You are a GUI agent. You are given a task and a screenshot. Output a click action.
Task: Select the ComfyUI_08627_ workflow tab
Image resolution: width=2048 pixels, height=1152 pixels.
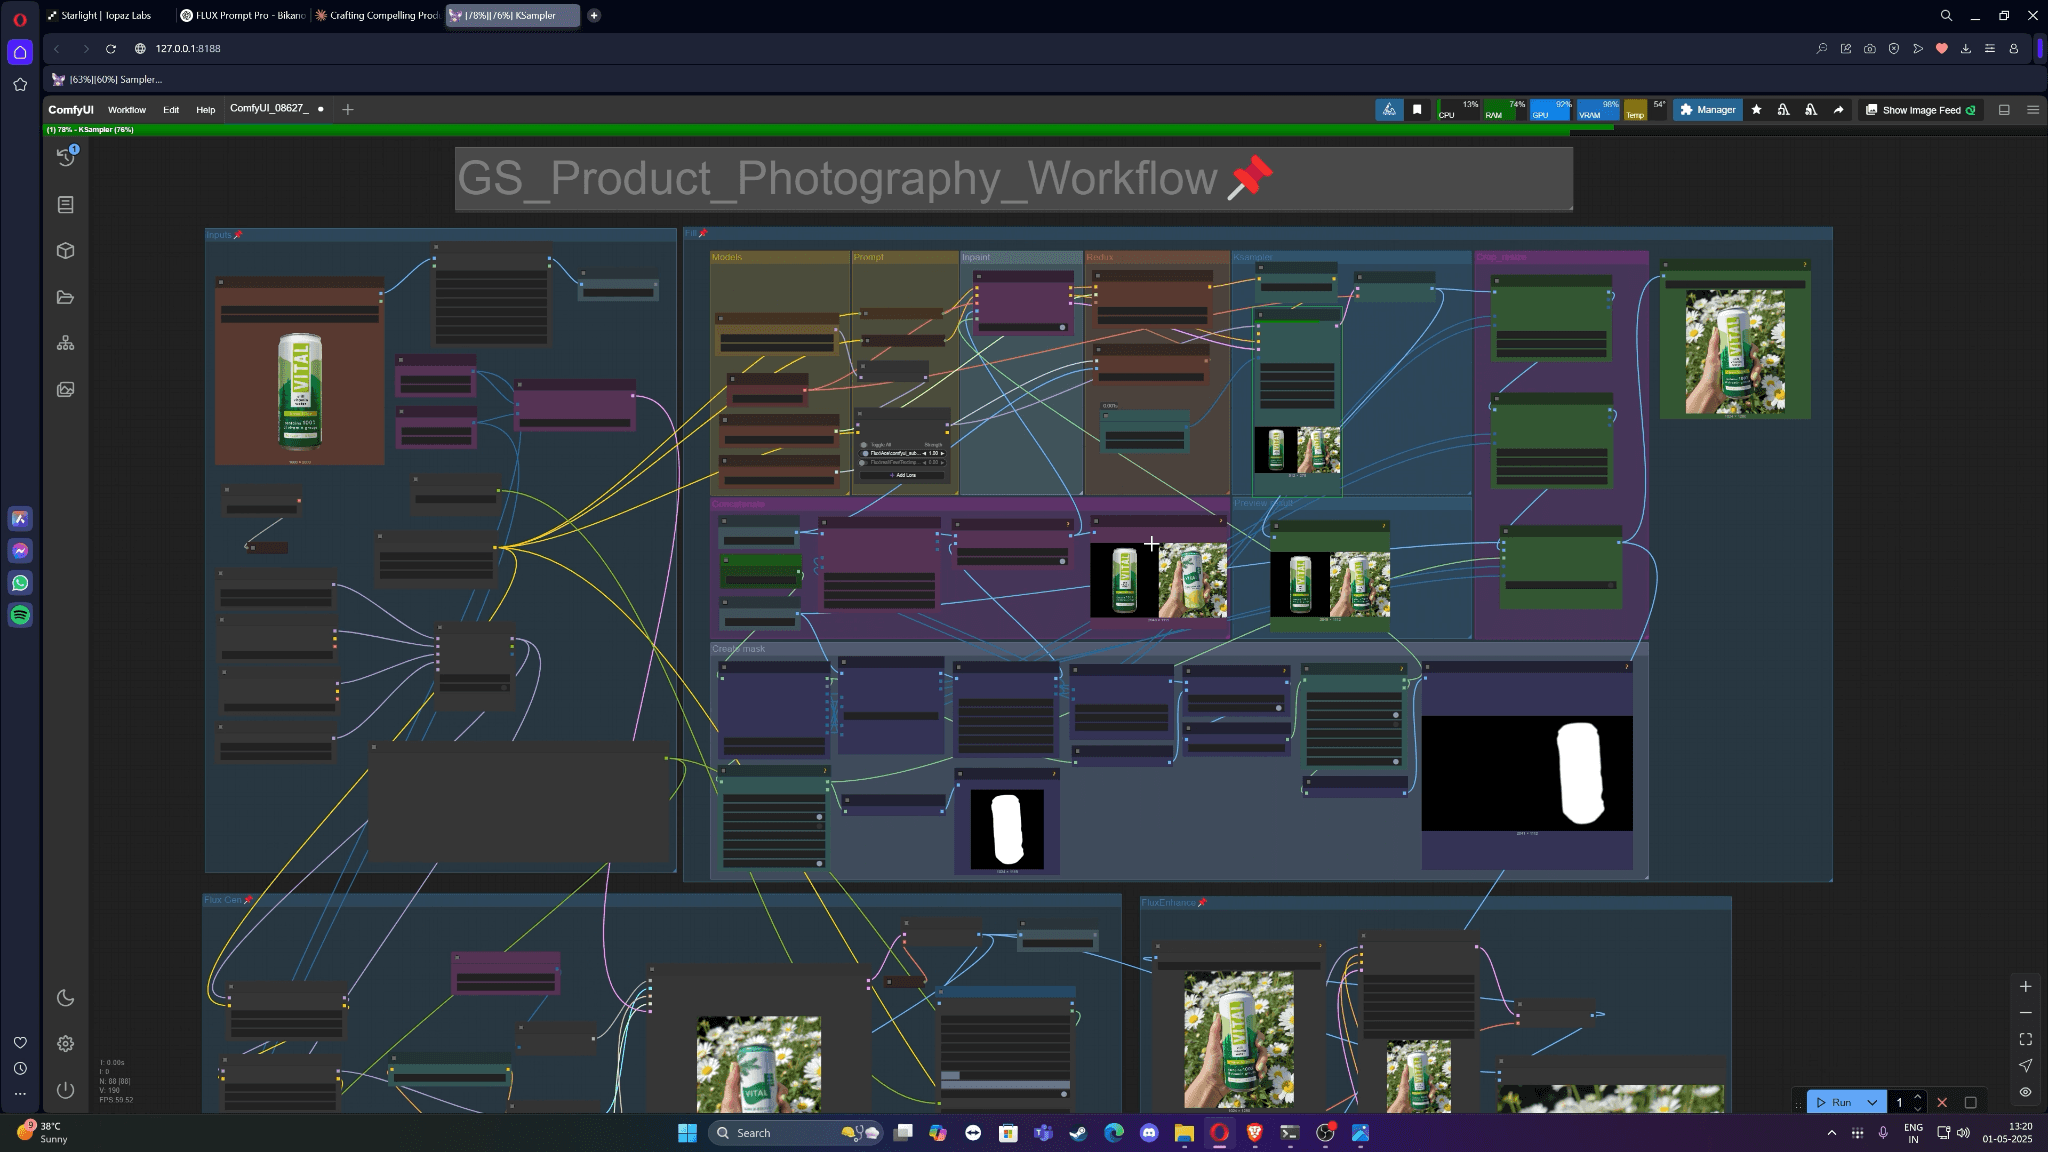tap(269, 108)
